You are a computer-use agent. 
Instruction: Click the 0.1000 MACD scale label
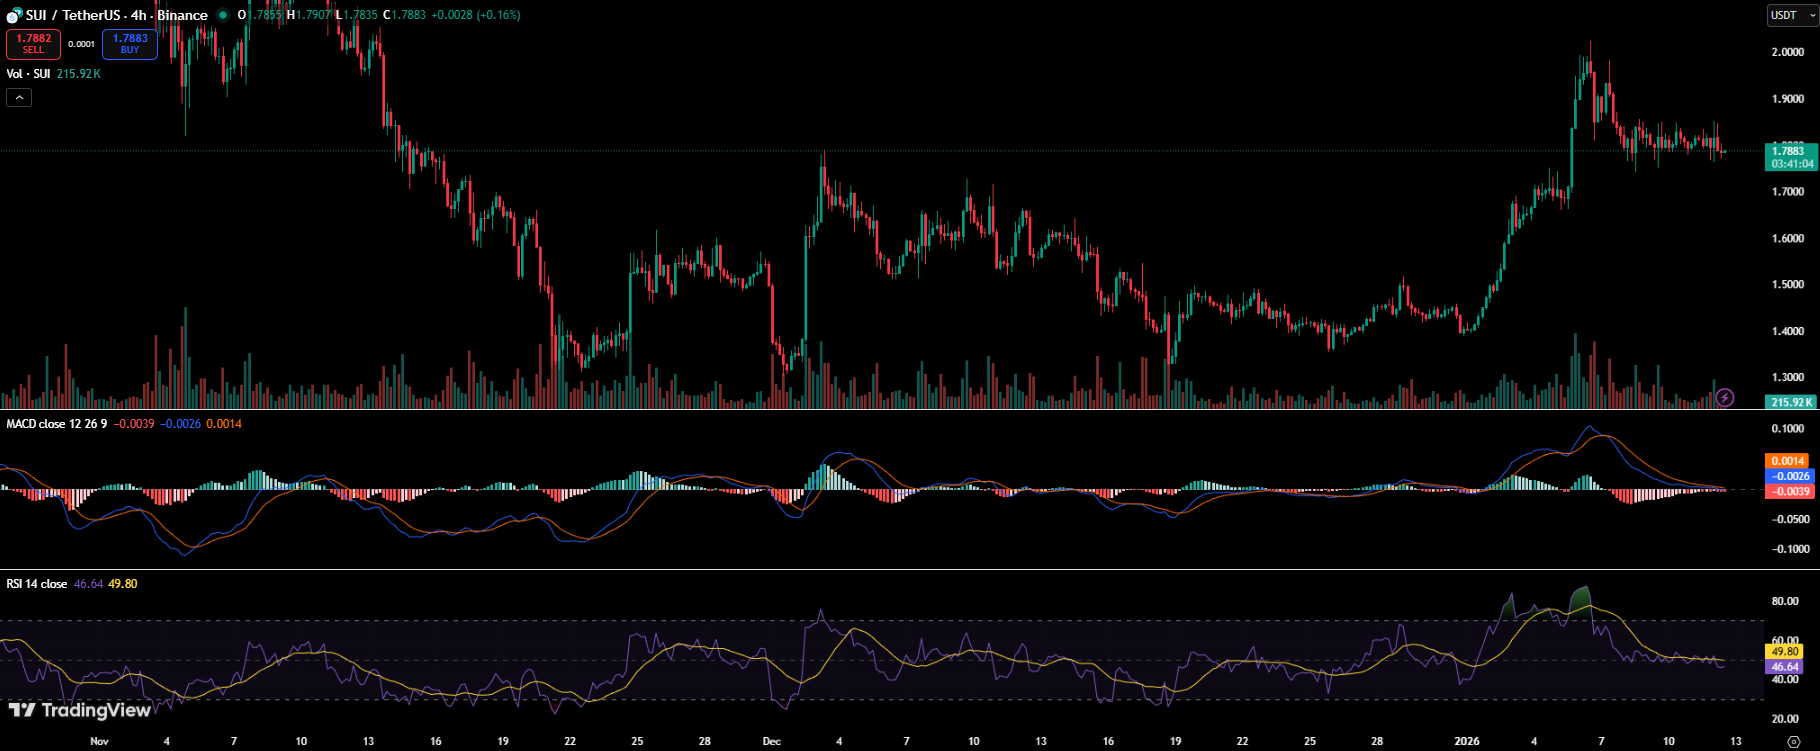(1788, 429)
